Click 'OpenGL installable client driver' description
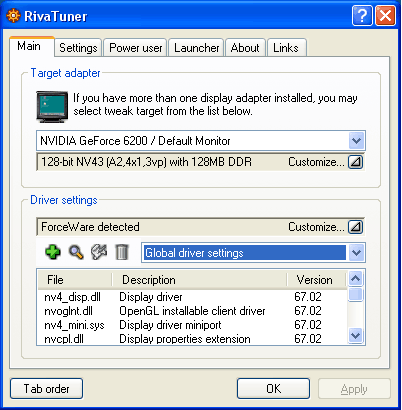 point(192,311)
